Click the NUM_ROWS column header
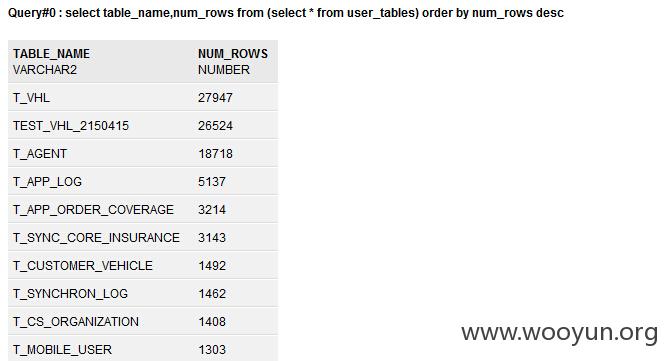The image size is (667, 361). 233,54
